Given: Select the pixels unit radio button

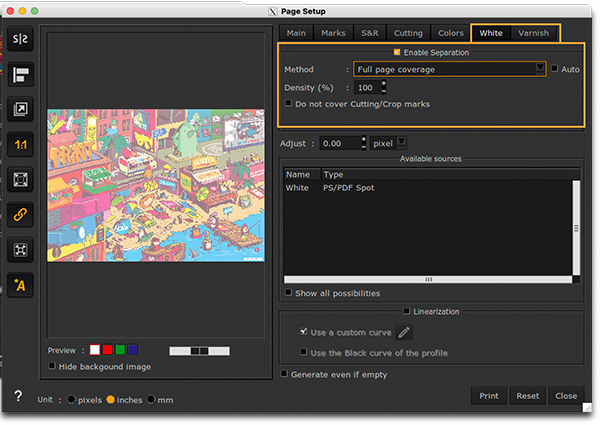Looking at the screenshot, I should 72,400.
